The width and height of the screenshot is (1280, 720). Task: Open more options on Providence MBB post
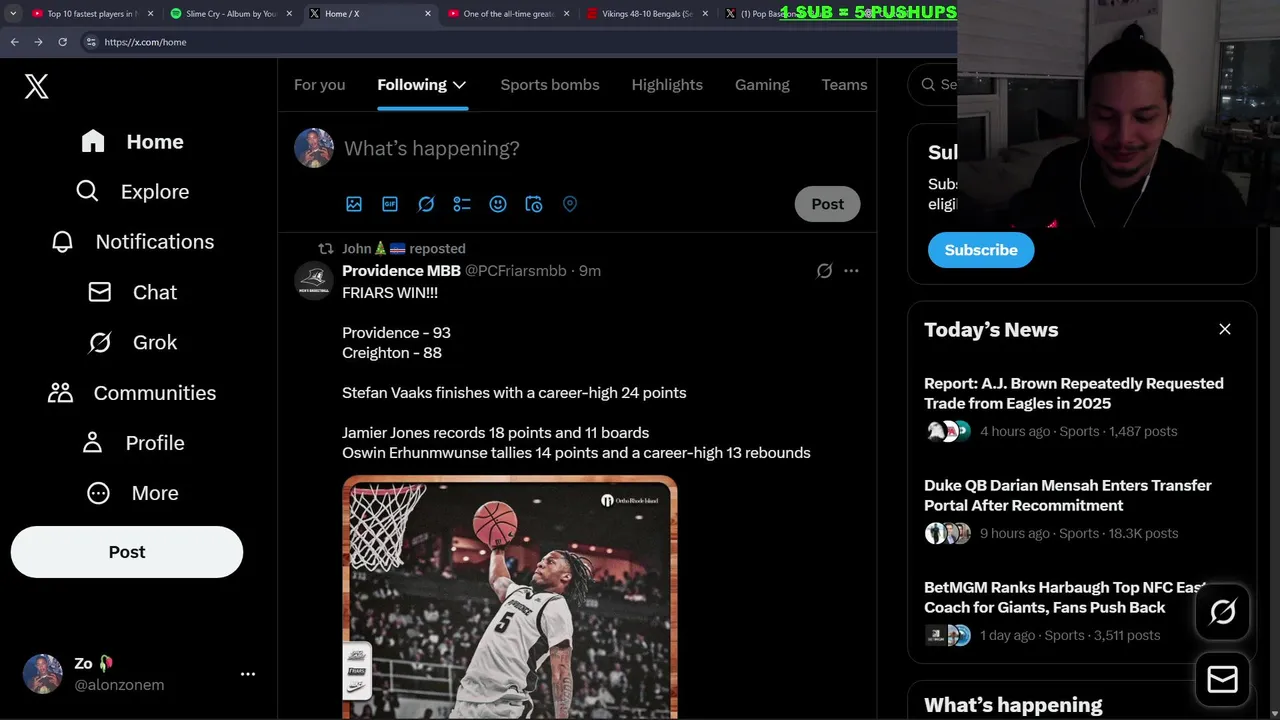pos(851,271)
